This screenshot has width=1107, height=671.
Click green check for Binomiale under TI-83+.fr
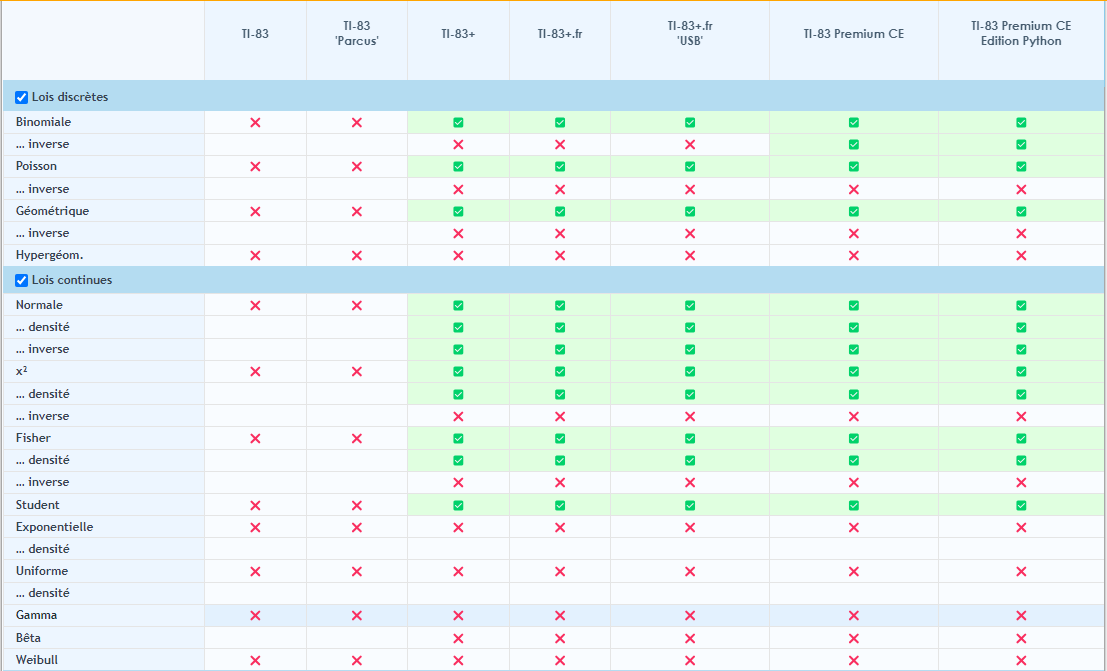(560, 123)
